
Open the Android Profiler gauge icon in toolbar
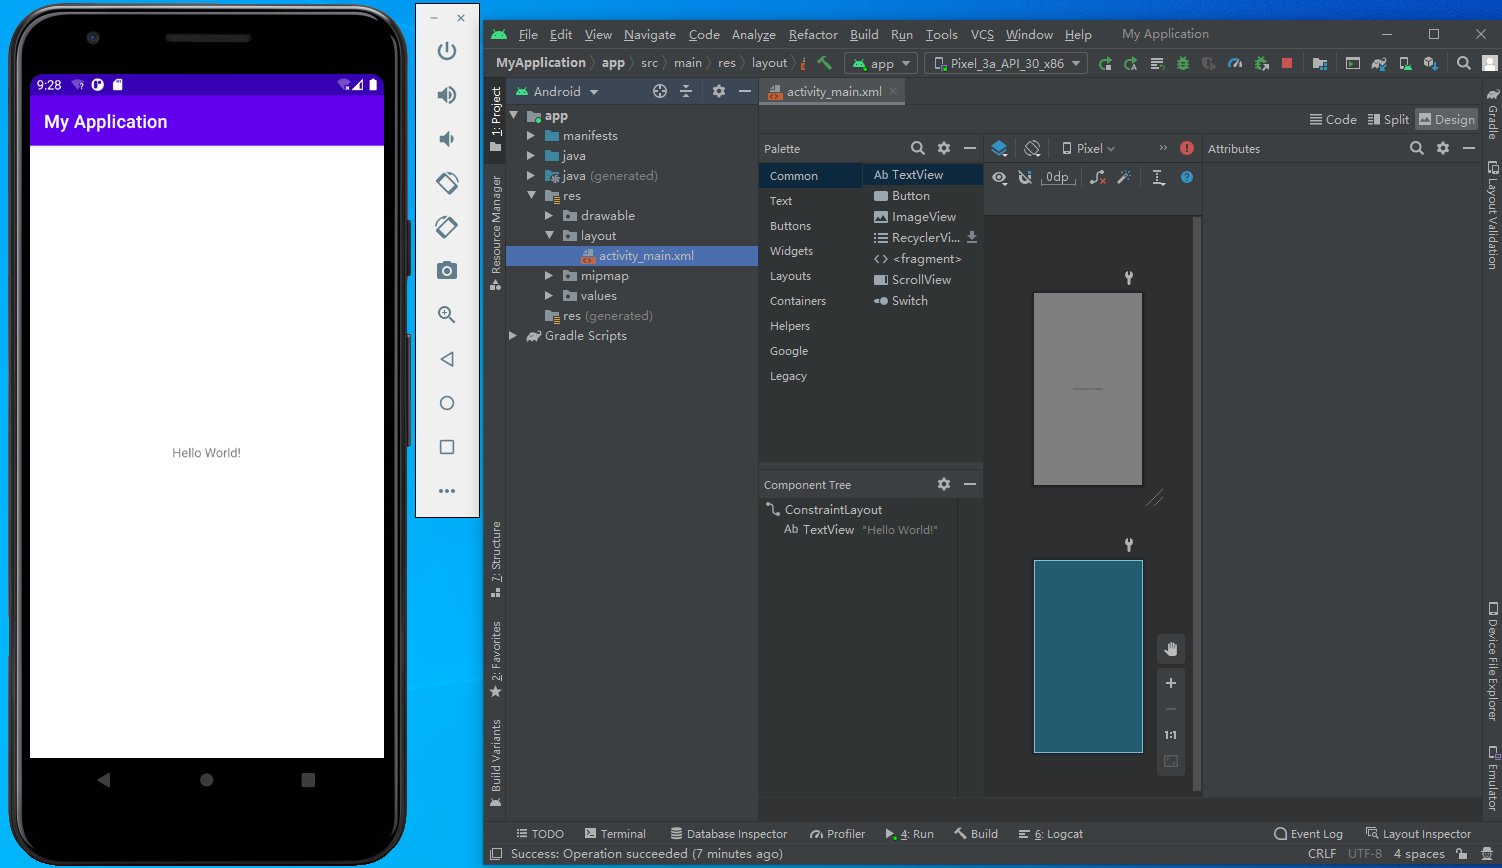[1235, 63]
